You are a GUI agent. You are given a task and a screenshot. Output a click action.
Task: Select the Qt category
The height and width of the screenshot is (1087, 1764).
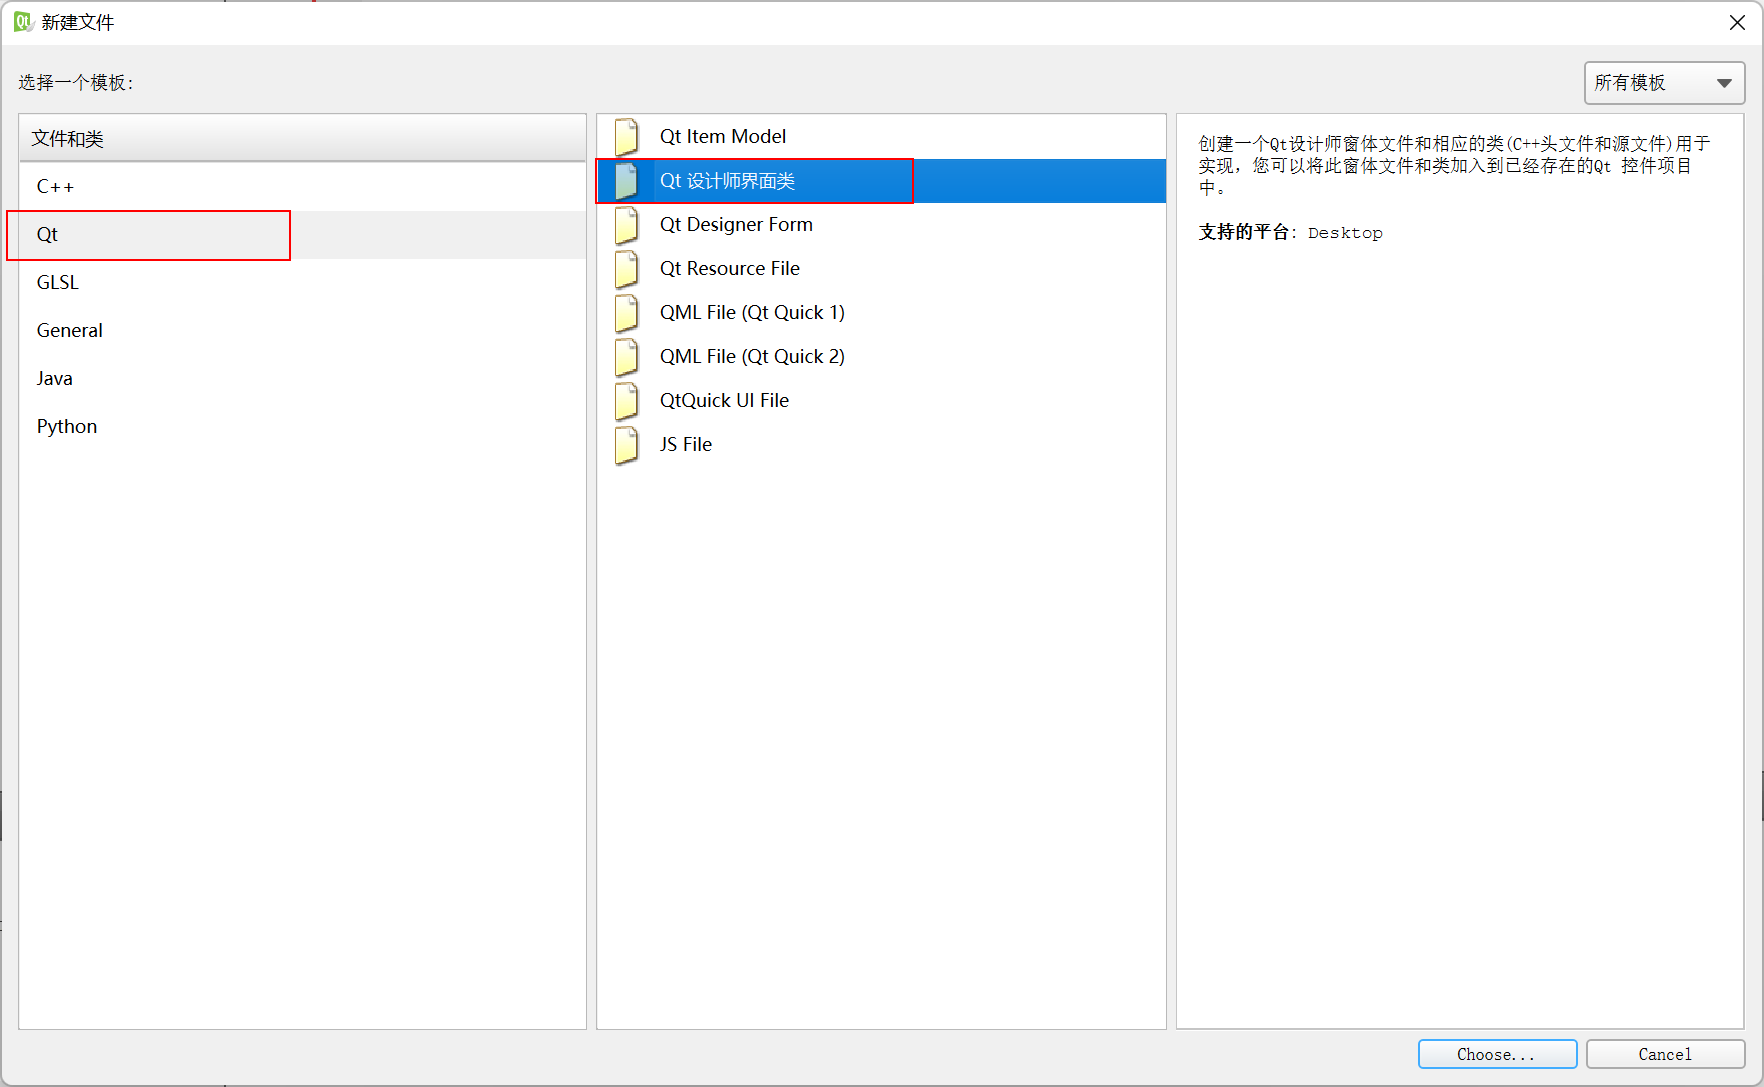[302, 235]
